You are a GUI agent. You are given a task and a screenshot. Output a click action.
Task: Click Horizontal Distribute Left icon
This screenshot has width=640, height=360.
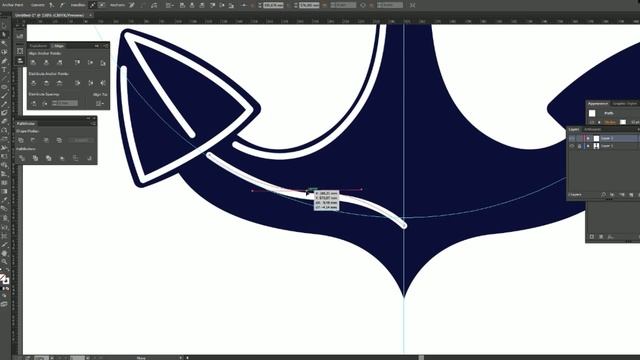point(77,83)
